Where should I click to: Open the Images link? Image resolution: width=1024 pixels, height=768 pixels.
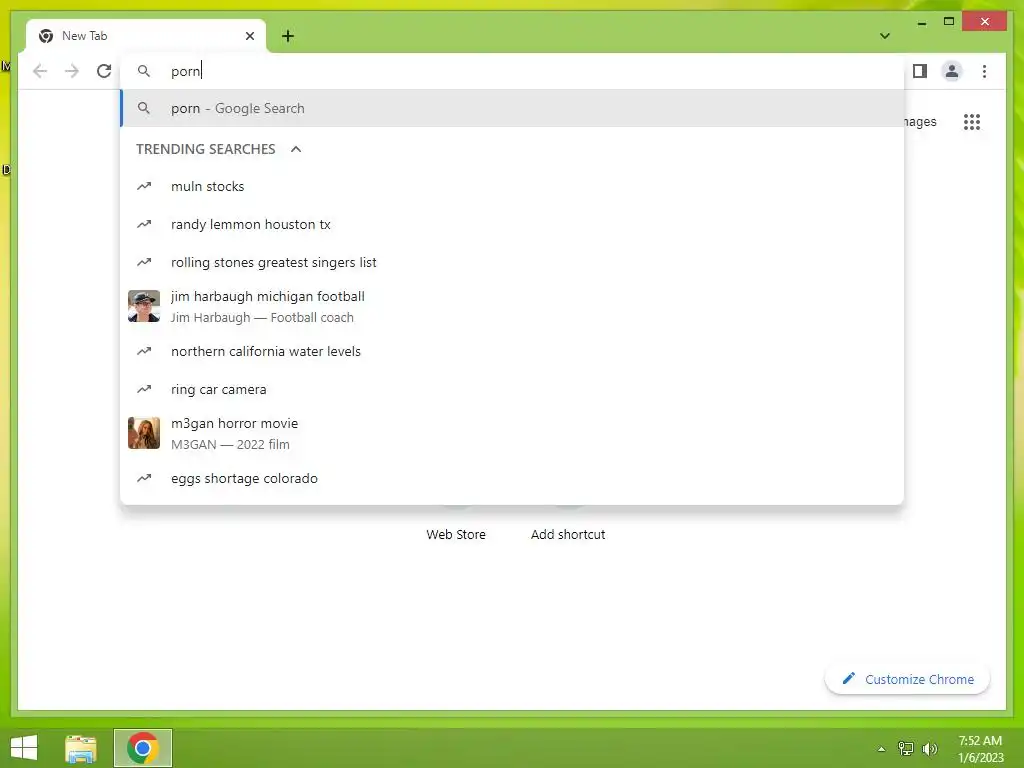tap(920, 122)
